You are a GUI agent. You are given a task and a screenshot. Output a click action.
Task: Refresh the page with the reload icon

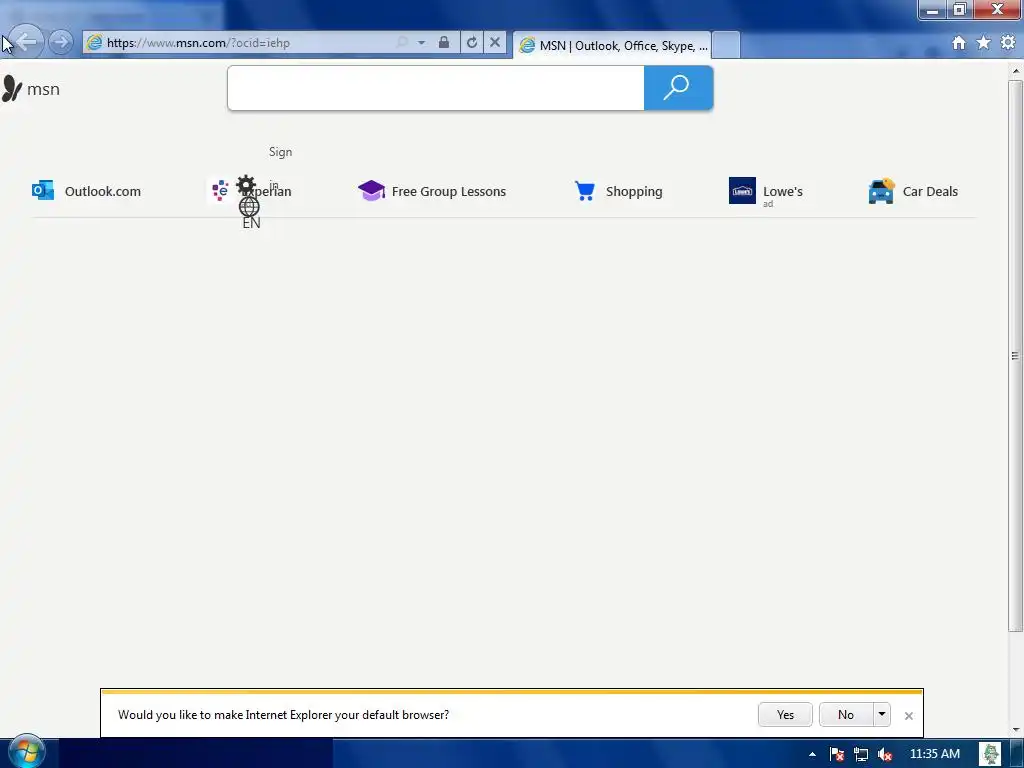[472, 42]
